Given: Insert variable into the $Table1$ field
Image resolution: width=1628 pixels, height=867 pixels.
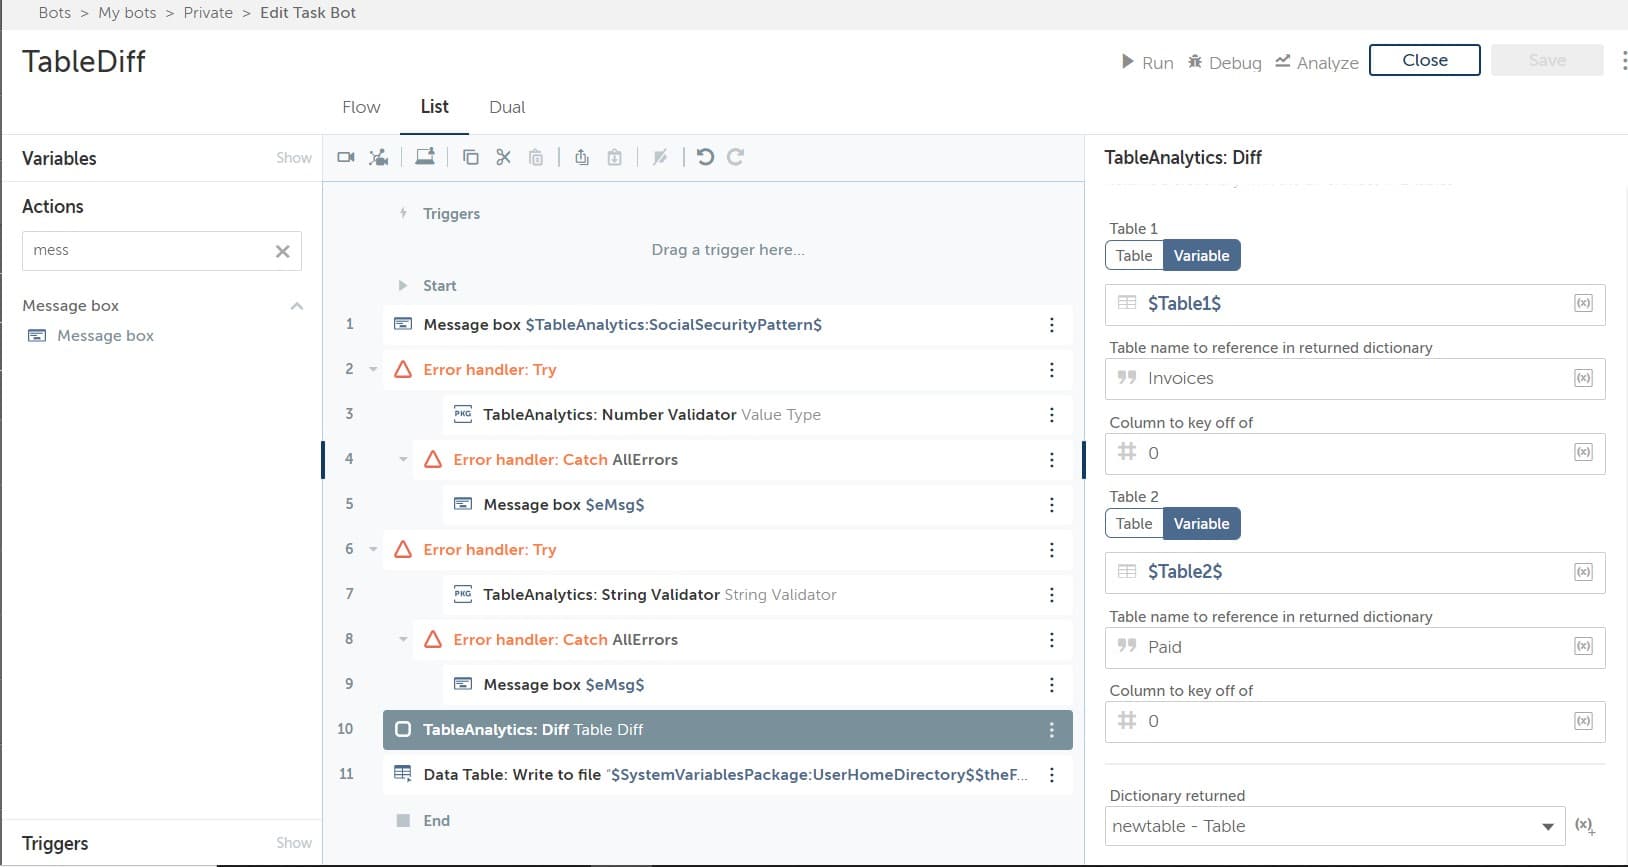Looking at the screenshot, I should [1583, 304].
